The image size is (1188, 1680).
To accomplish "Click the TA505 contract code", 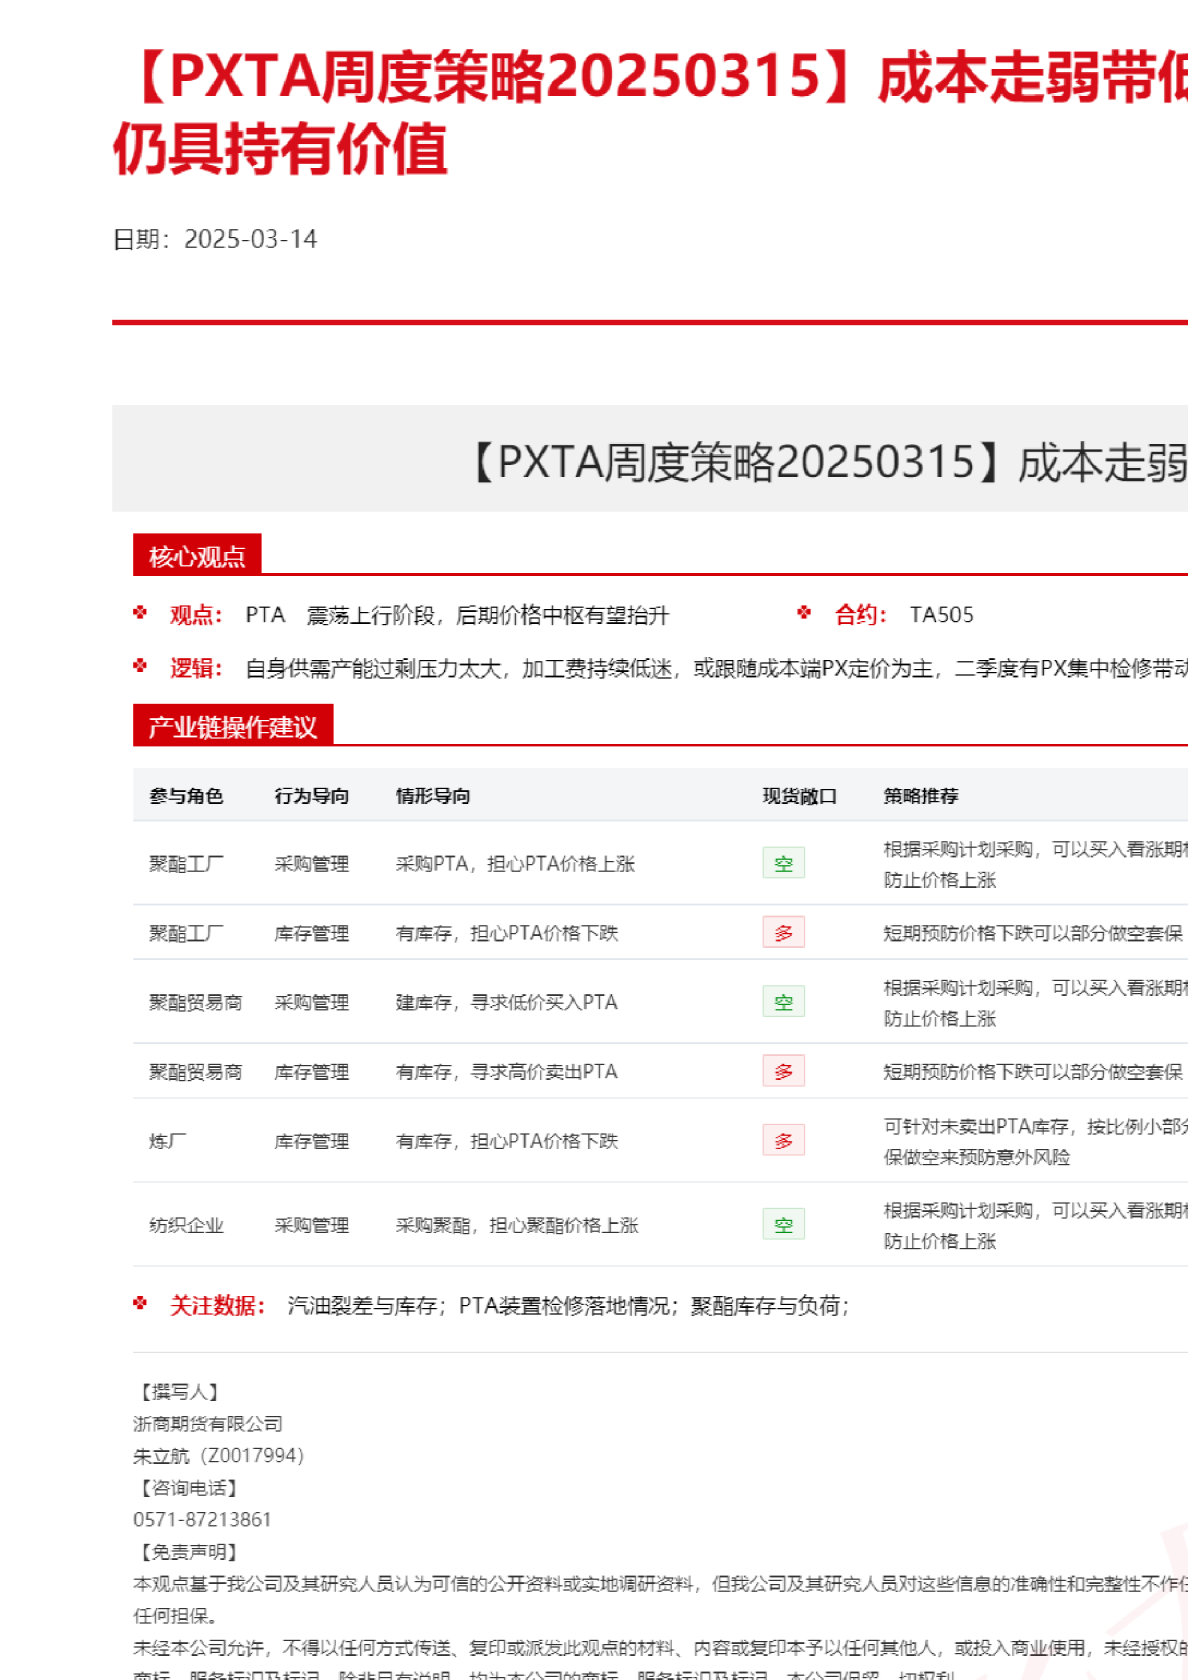I will coord(941,615).
